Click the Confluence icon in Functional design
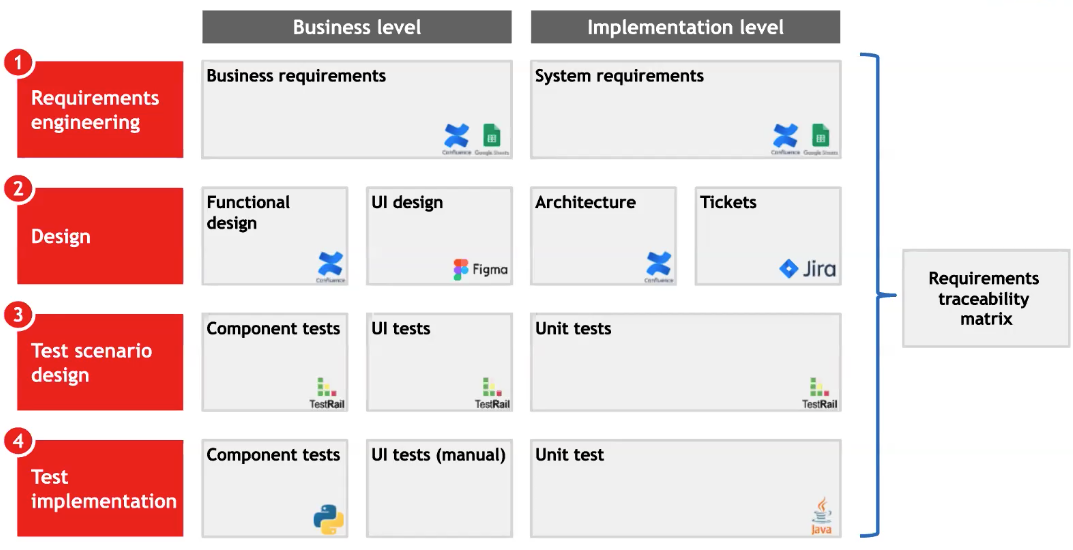The height and width of the screenshot is (550, 1073). point(330,265)
